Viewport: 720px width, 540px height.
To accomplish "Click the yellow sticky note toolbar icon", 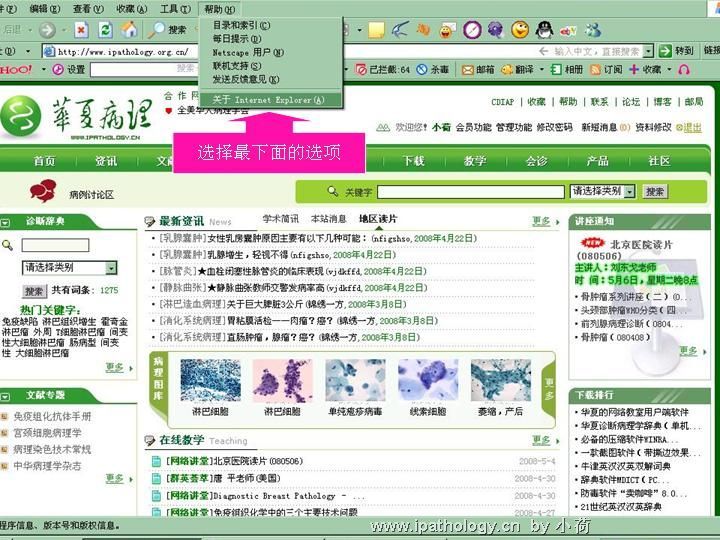I will click(x=376, y=30).
